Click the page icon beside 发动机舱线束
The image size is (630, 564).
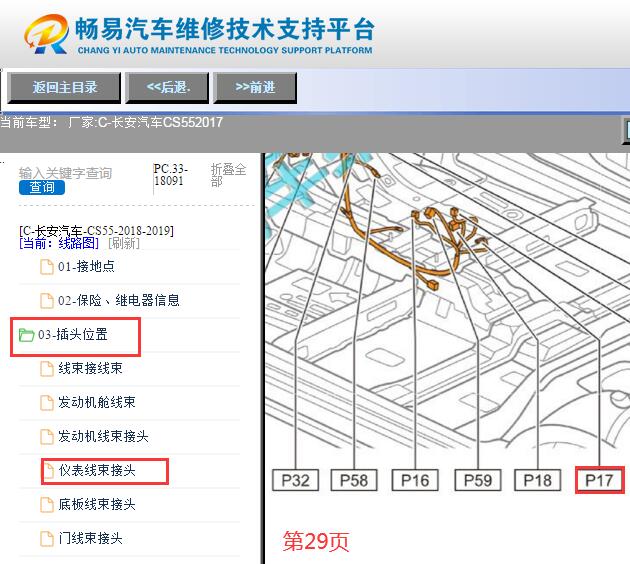47,403
